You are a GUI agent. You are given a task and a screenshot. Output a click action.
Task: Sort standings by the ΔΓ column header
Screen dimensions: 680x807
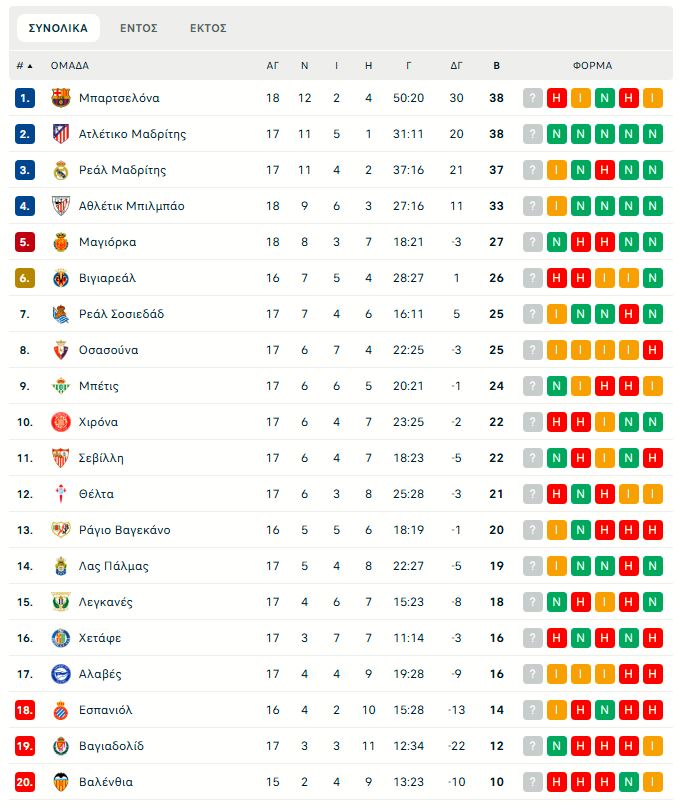click(456, 66)
